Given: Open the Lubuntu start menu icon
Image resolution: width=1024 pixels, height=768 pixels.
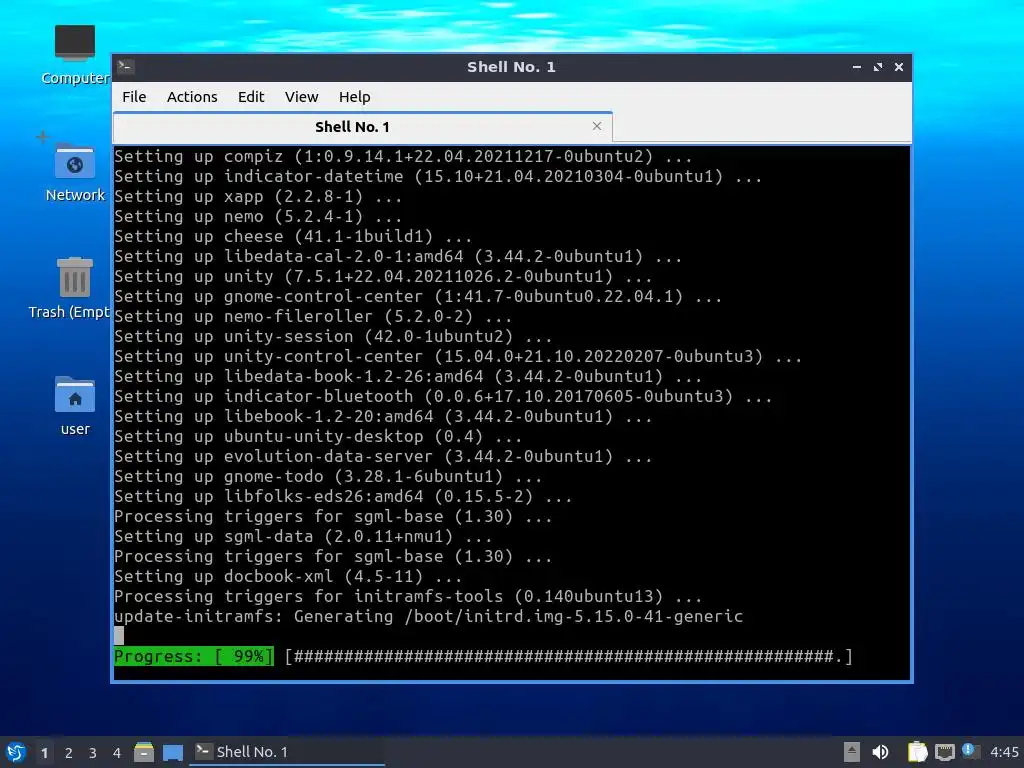Looking at the screenshot, I should [16, 752].
